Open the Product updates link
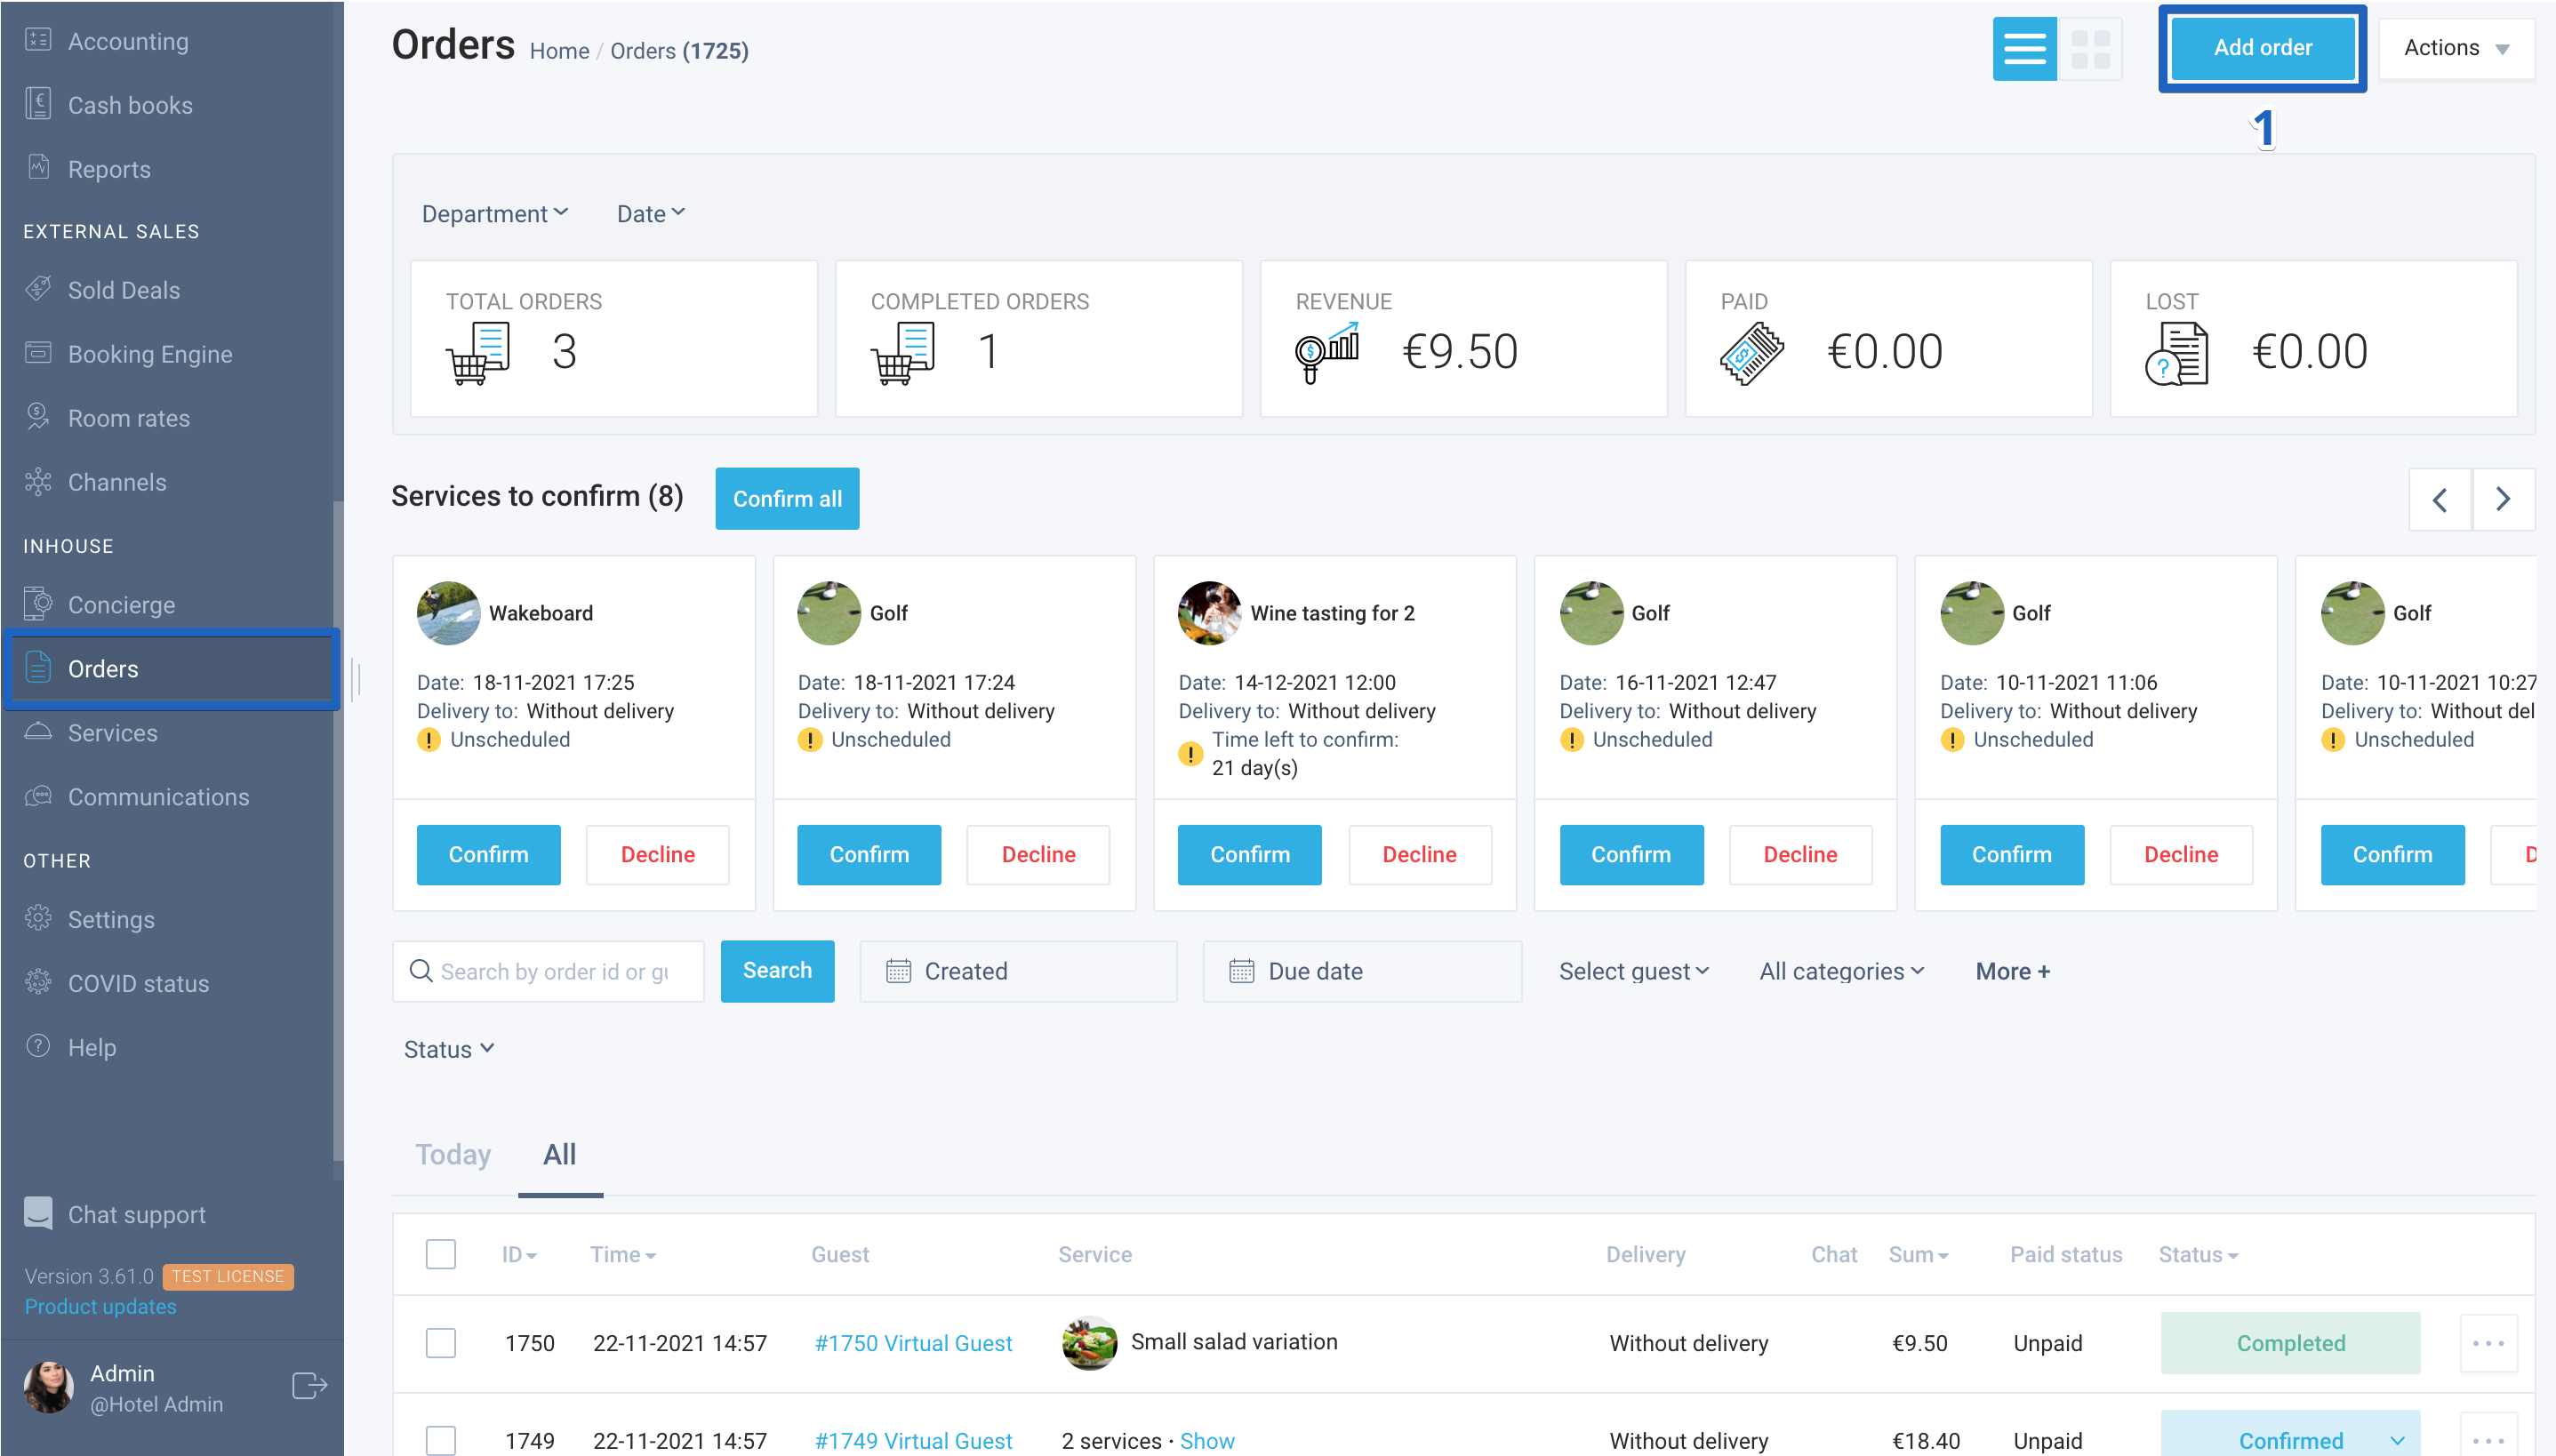 coord(100,1306)
